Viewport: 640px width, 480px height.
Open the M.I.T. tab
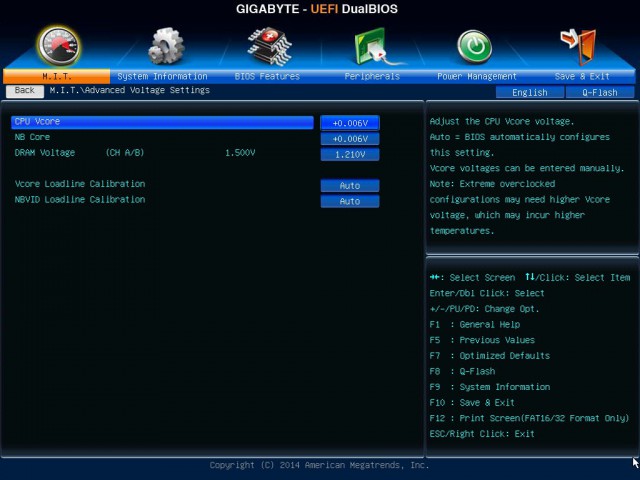coord(56,76)
